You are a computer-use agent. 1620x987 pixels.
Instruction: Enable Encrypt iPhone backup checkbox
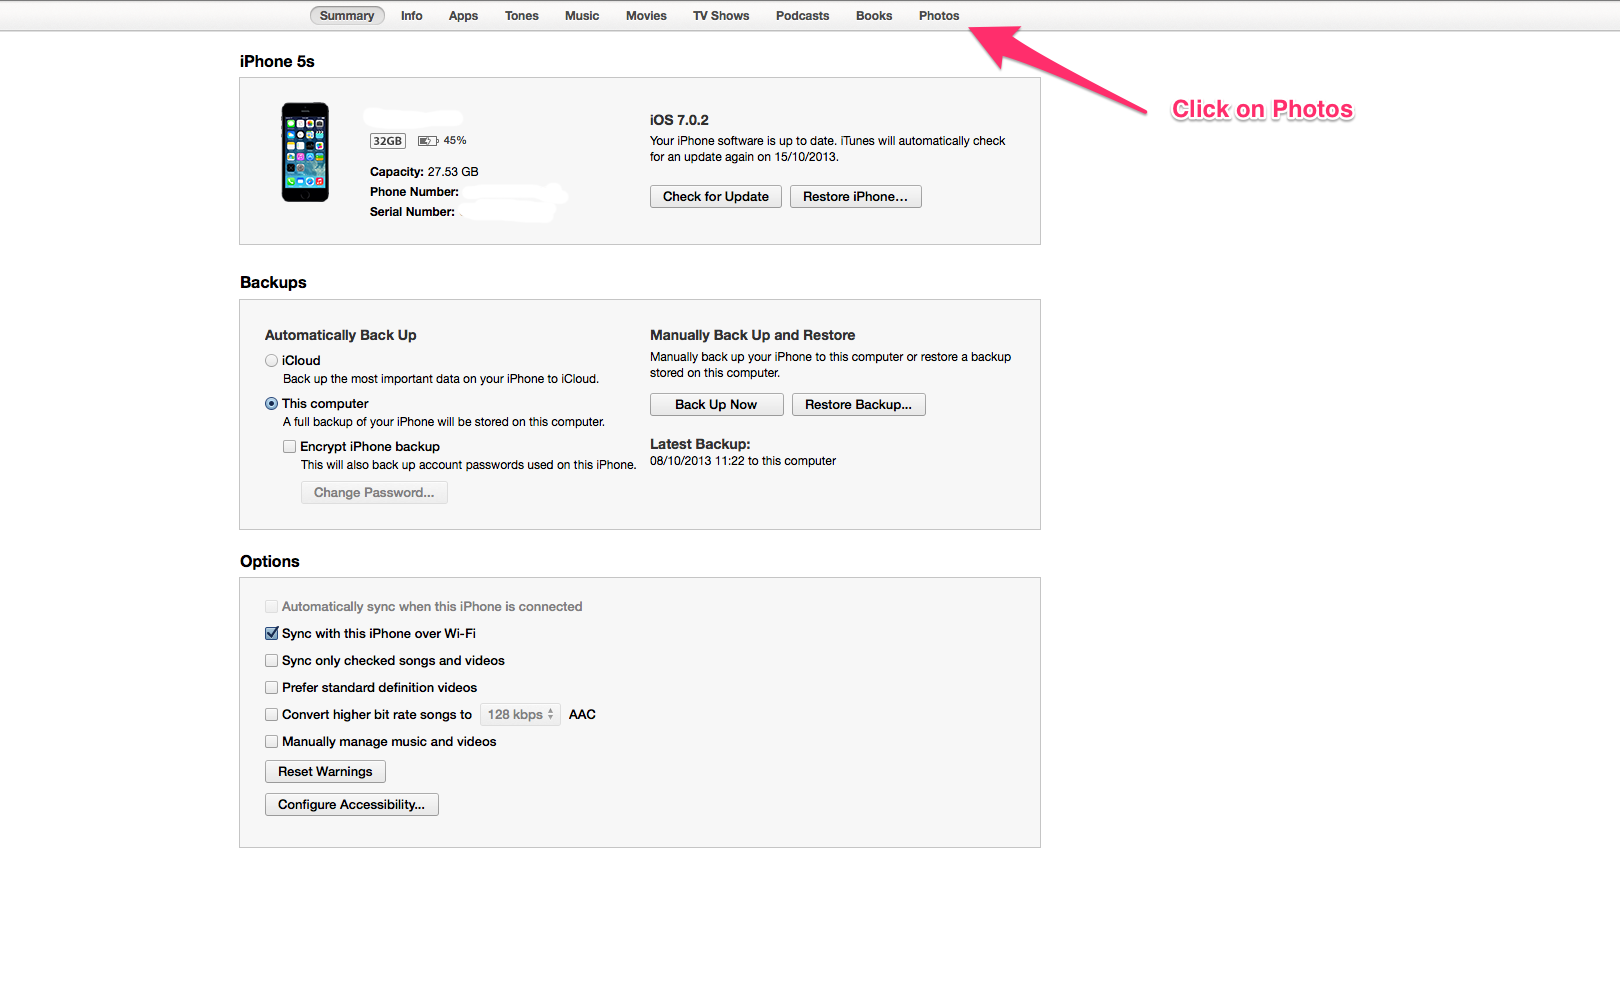[x=289, y=447]
